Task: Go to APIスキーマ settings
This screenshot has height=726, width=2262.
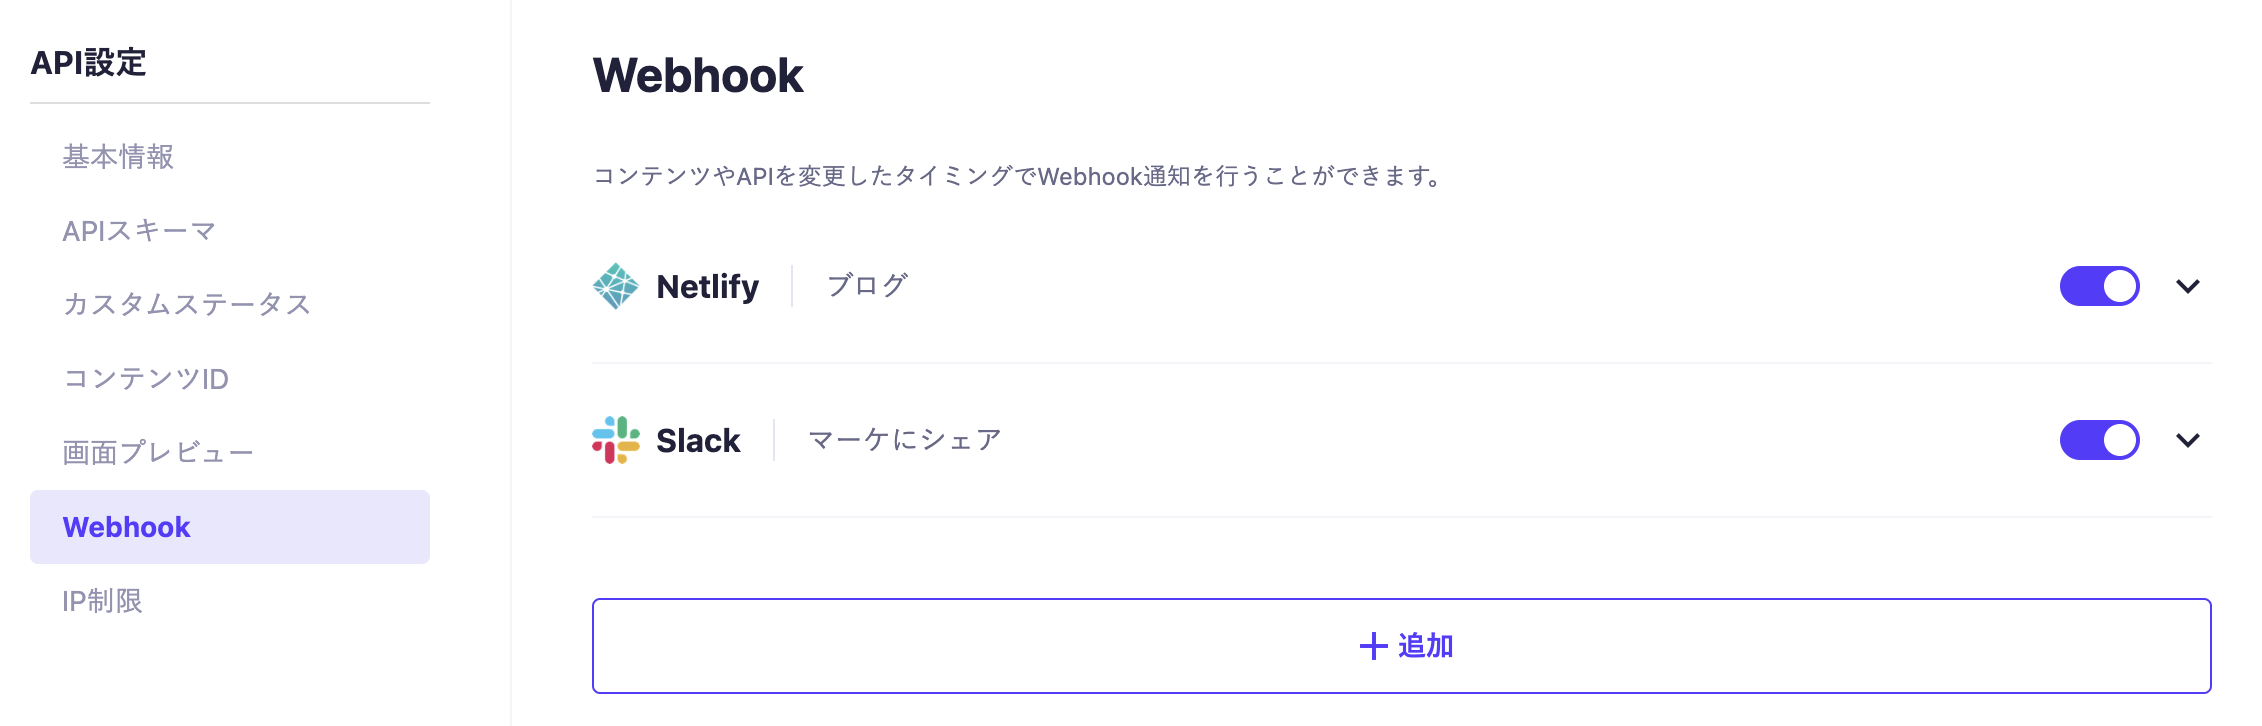Action: [x=139, y=231]
